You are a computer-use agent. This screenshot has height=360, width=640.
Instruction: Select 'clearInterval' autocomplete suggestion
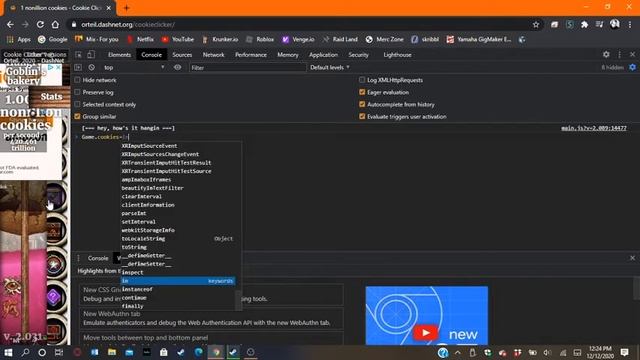(178, 196)
